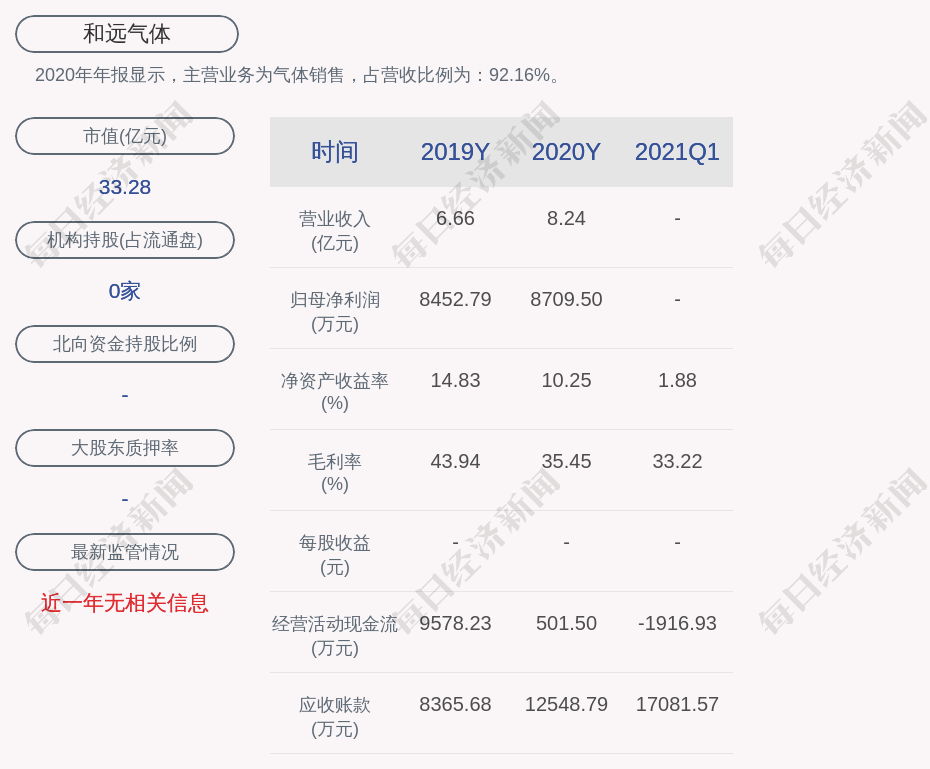
Task: Select the 时间 column header
Action: (335, 152)
